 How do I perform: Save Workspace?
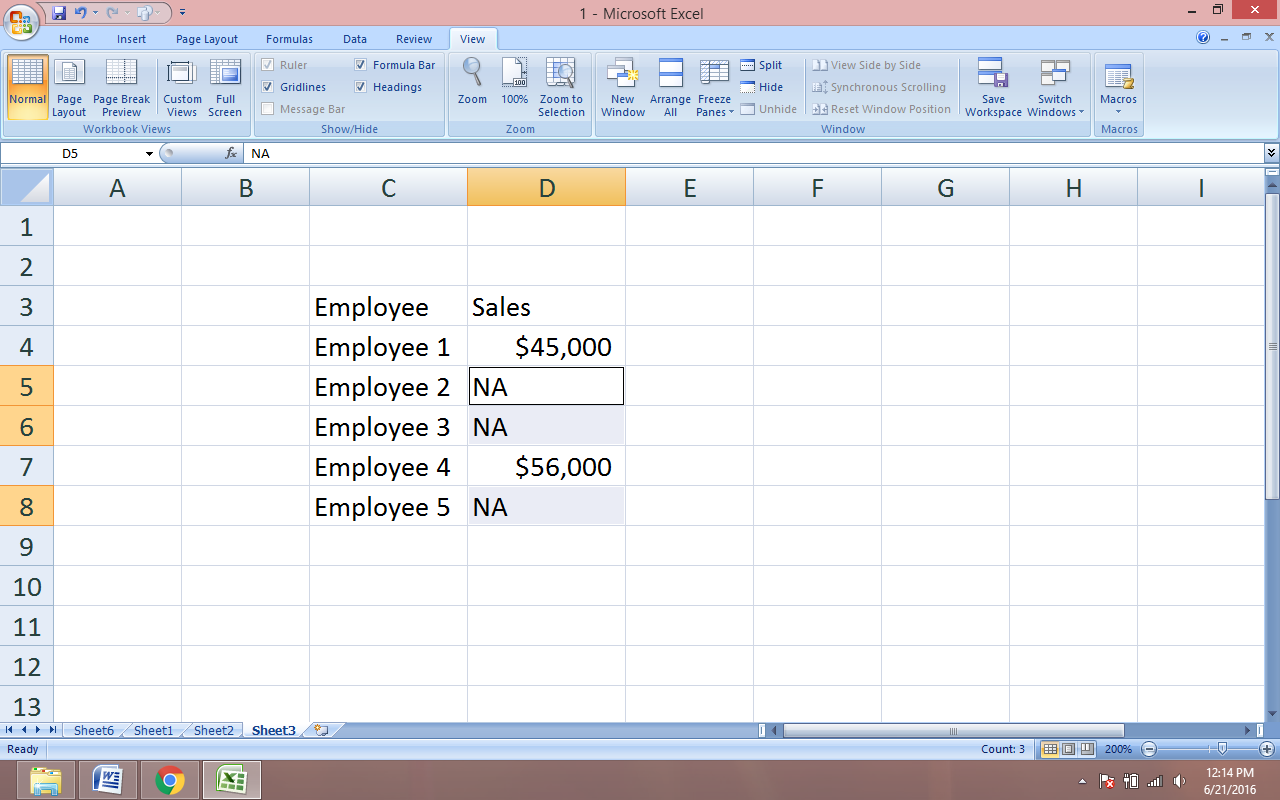point(993,87)
